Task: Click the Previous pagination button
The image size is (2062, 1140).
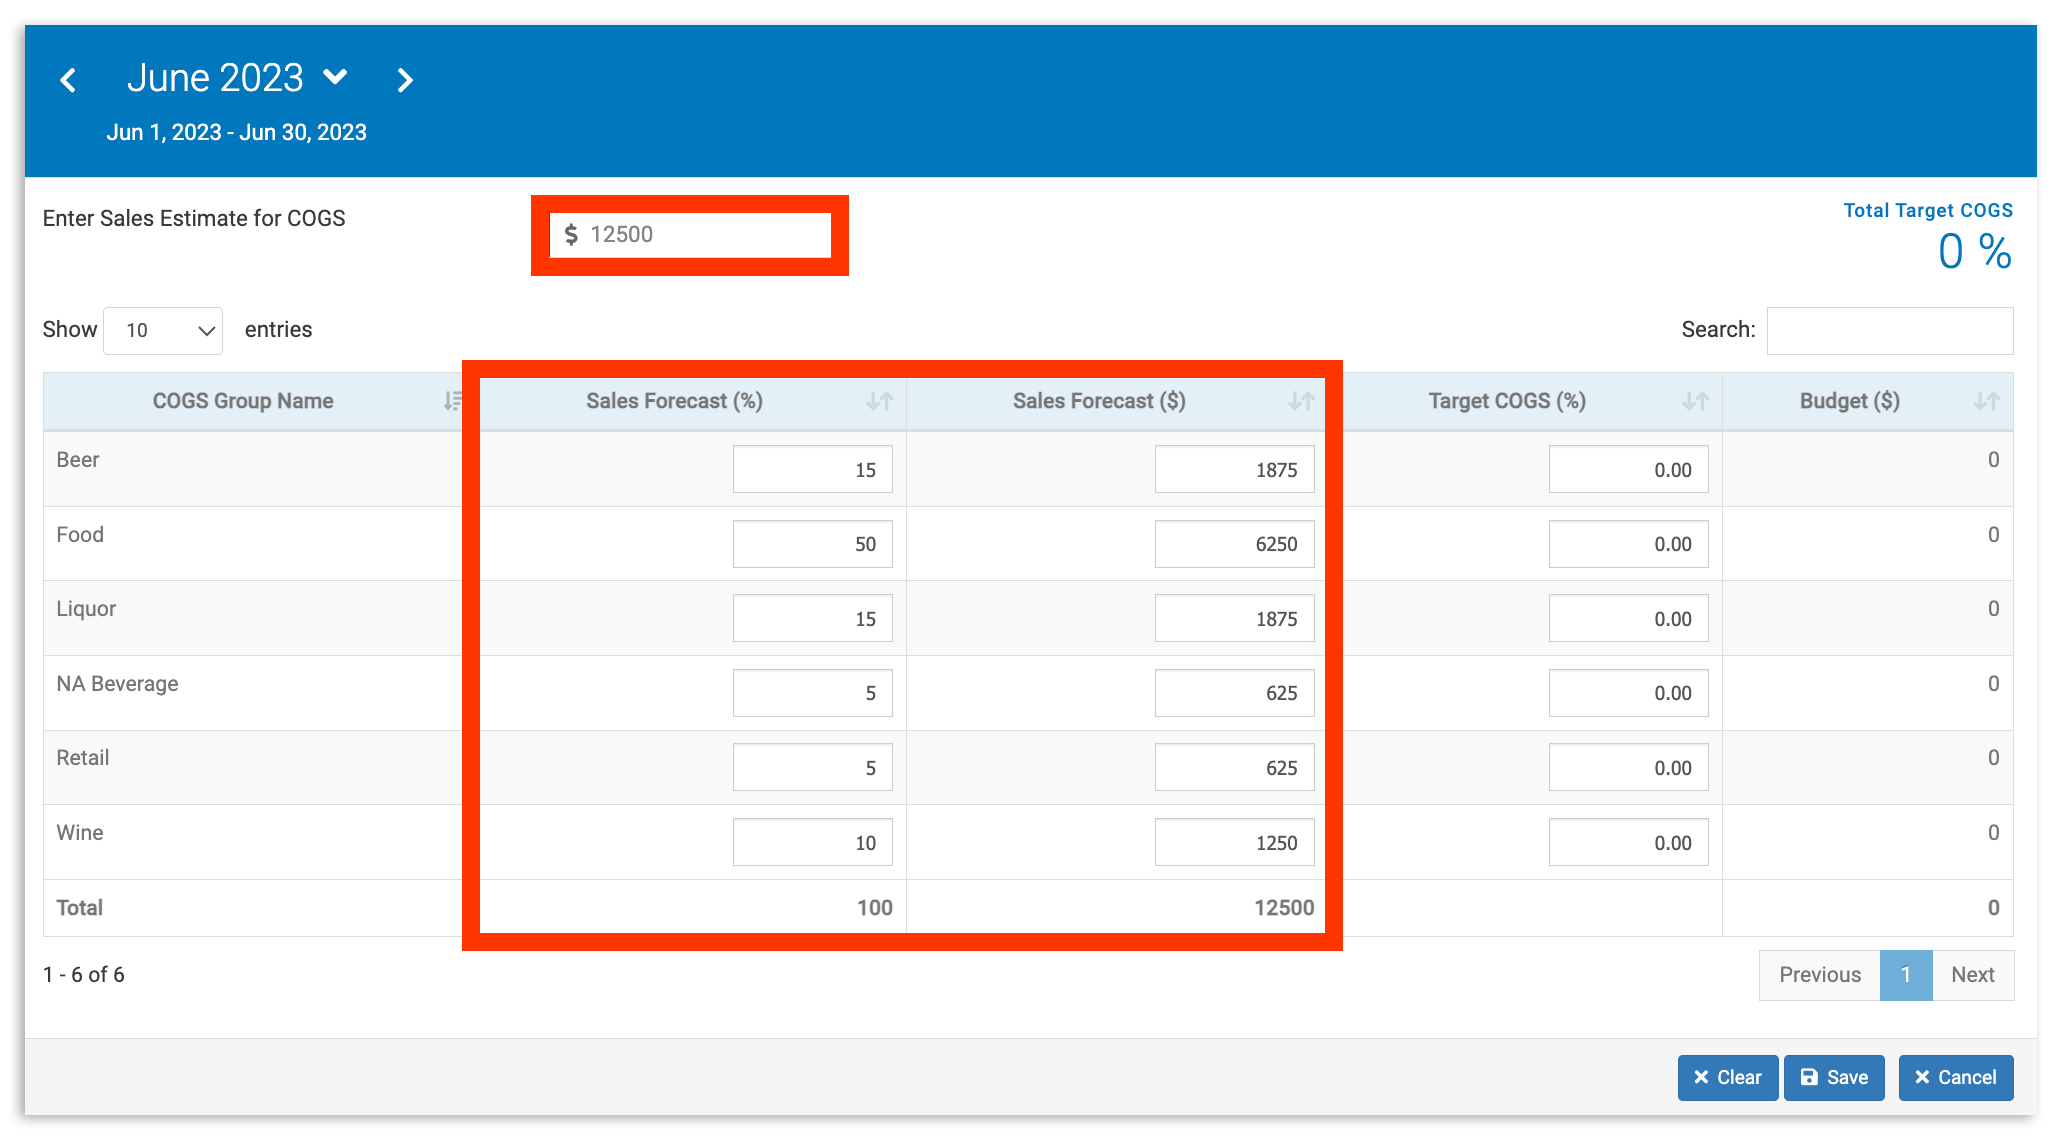Action: coord(1818,975)
